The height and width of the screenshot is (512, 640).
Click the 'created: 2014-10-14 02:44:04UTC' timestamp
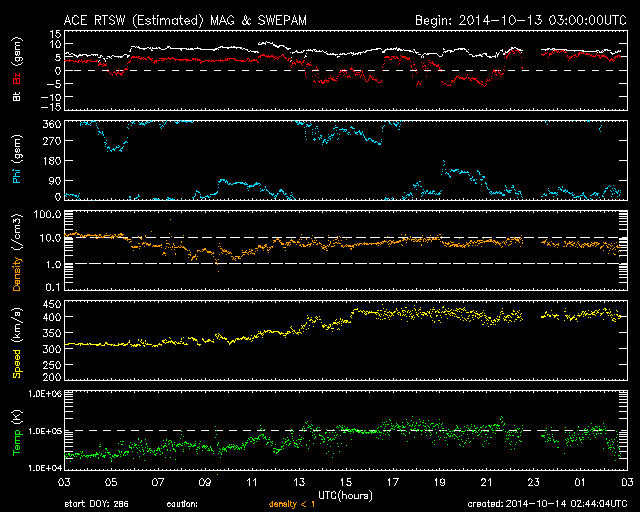pyautogui.click(x=547, y=504)
